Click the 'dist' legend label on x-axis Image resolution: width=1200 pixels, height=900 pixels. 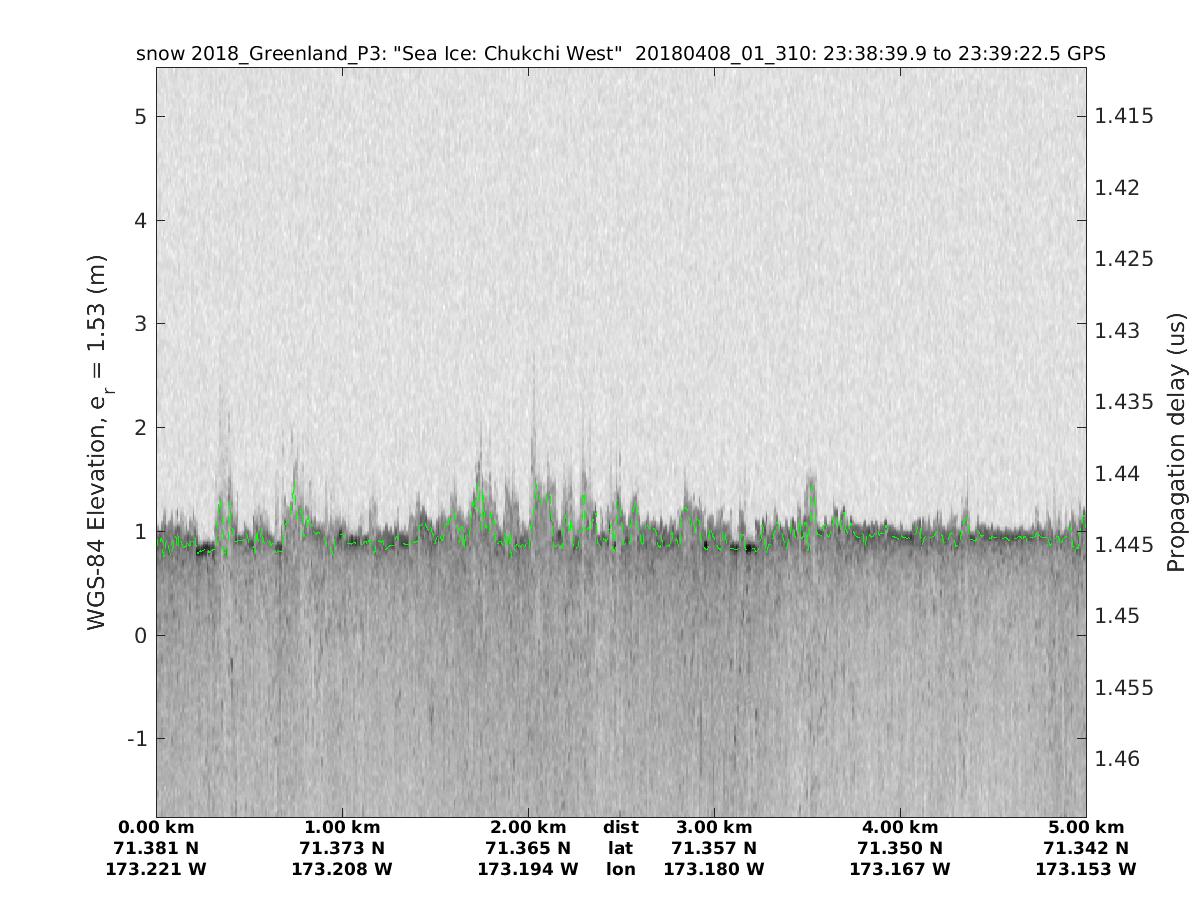(x=621, y=828)
